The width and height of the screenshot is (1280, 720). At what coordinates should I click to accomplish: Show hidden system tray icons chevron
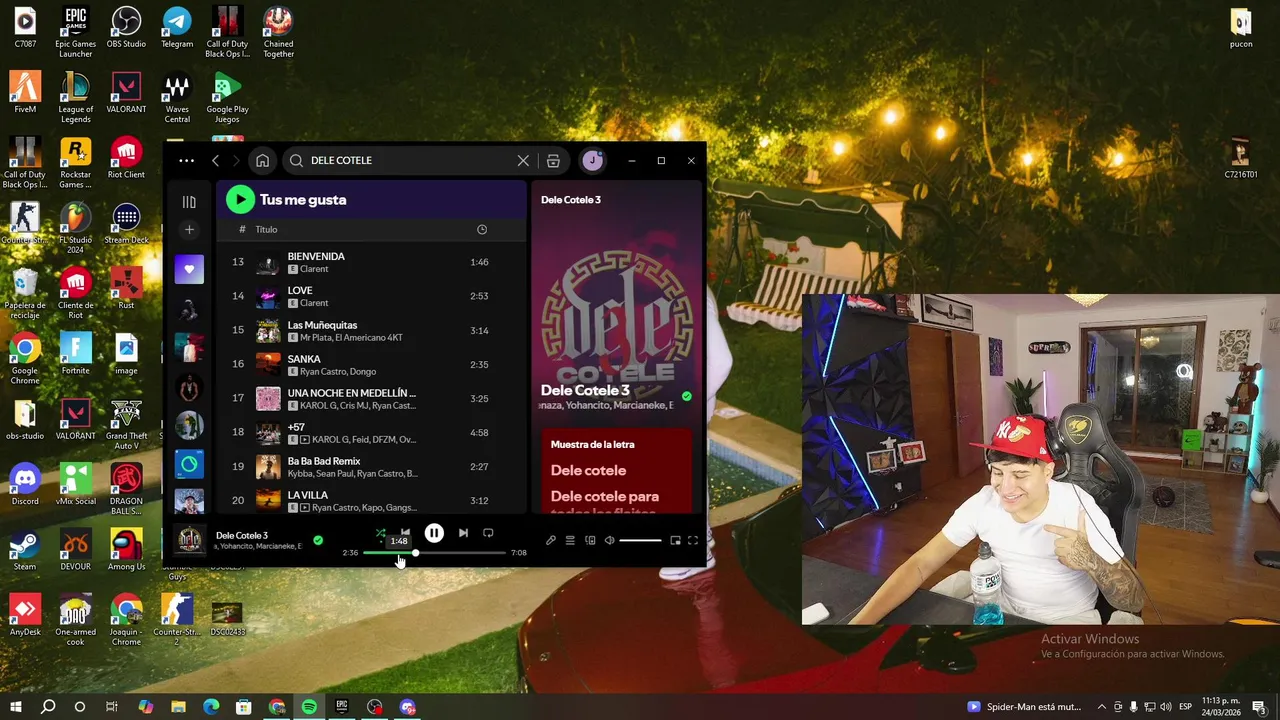click(1102, 707)
